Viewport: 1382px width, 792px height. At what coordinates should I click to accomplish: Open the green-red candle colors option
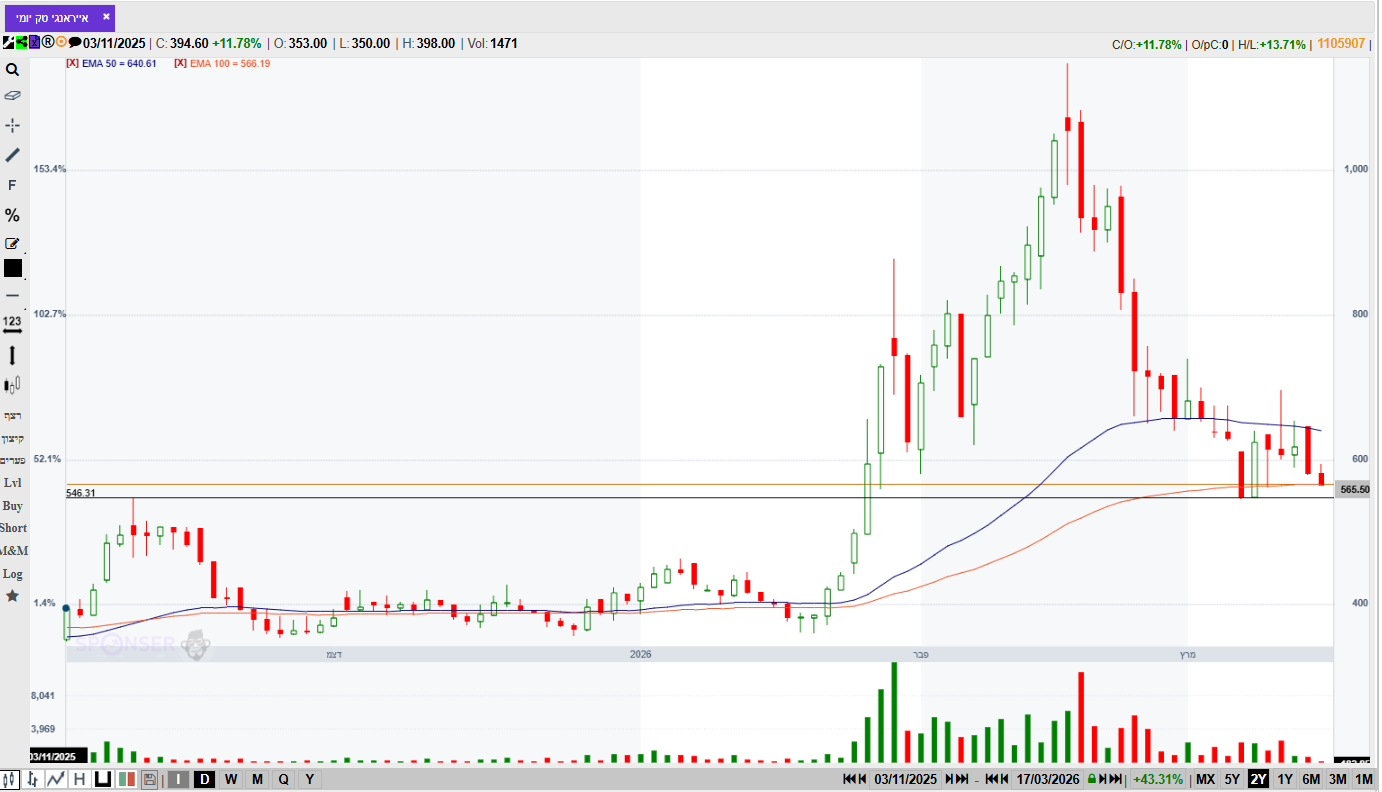pos(127,779)
